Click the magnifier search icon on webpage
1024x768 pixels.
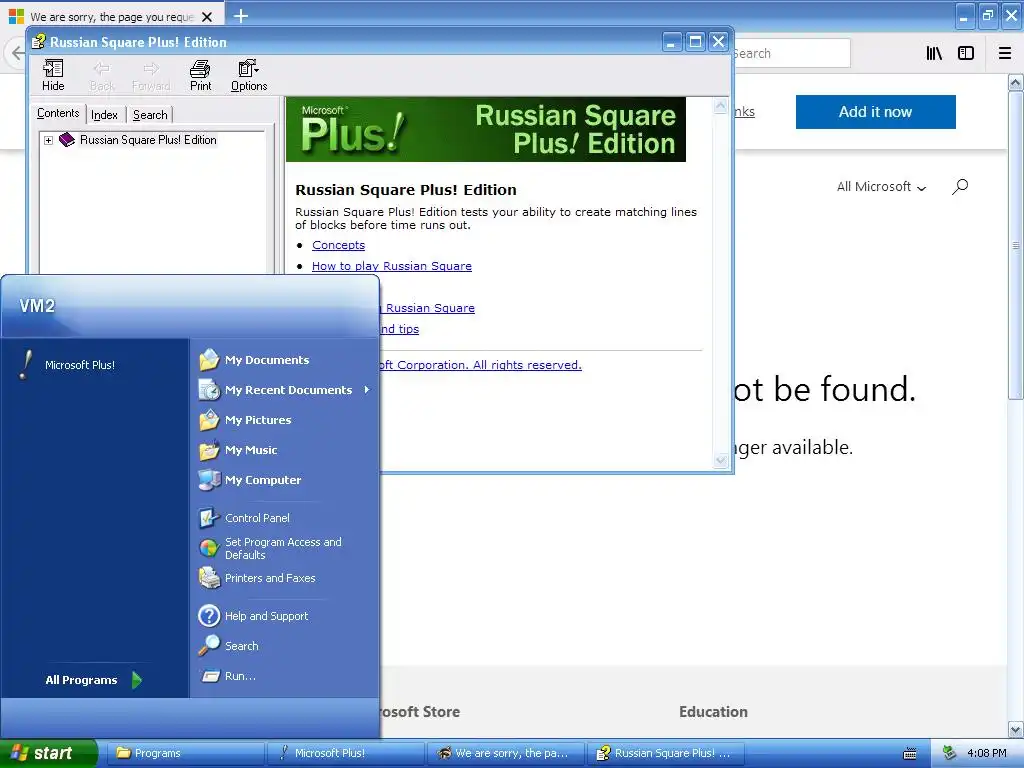[x=959, y=187]
